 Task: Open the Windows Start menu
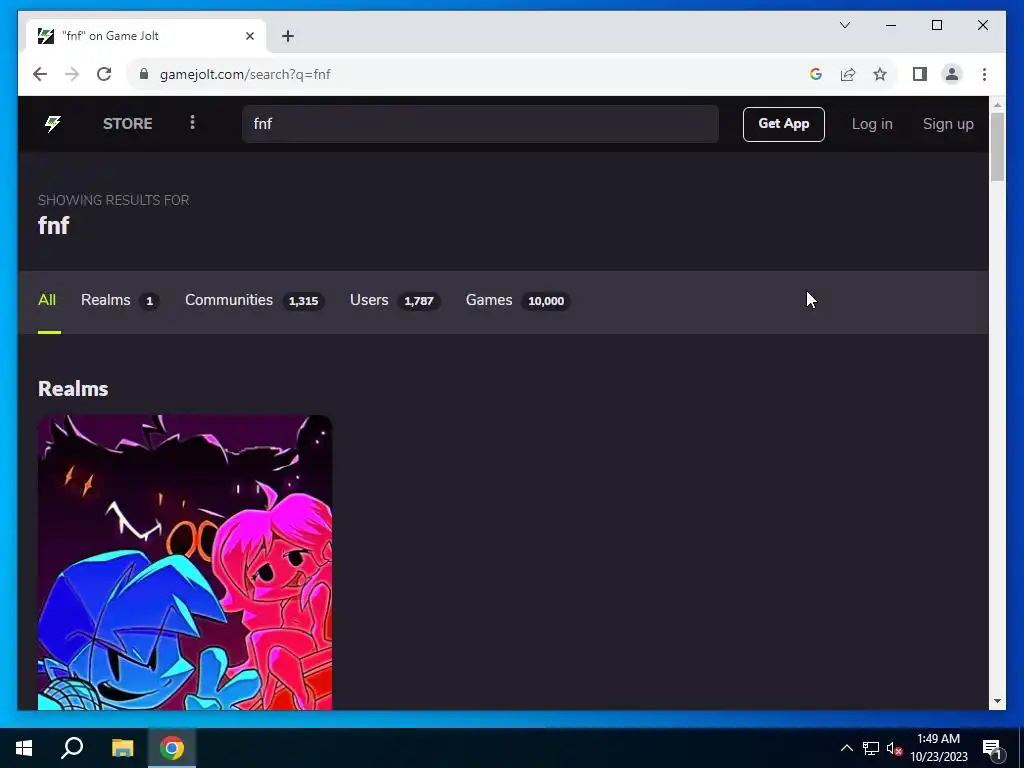[x=24, y=748]
